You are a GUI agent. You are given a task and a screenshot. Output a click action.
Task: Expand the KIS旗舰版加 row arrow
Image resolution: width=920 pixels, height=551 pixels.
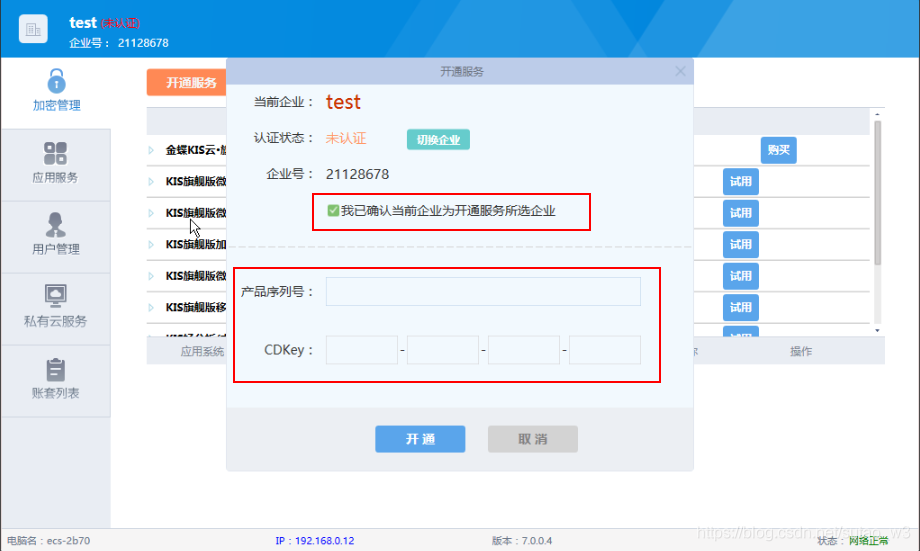[151, 245]
